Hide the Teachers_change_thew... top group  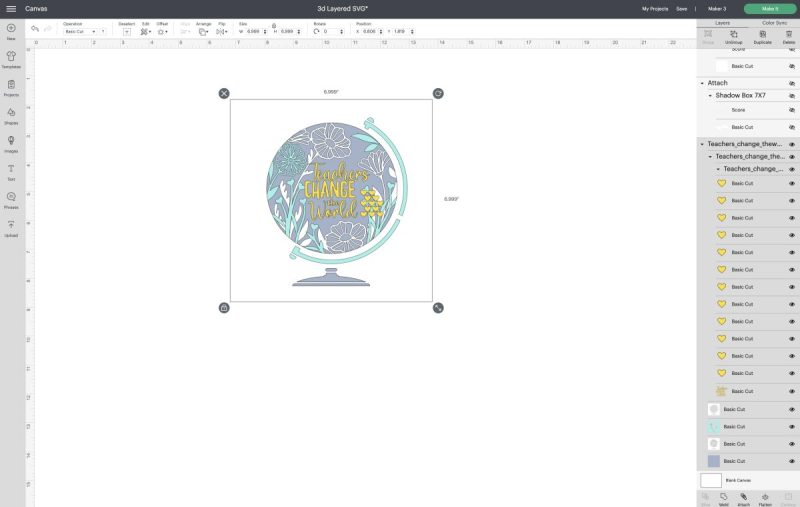pos(792,144)
